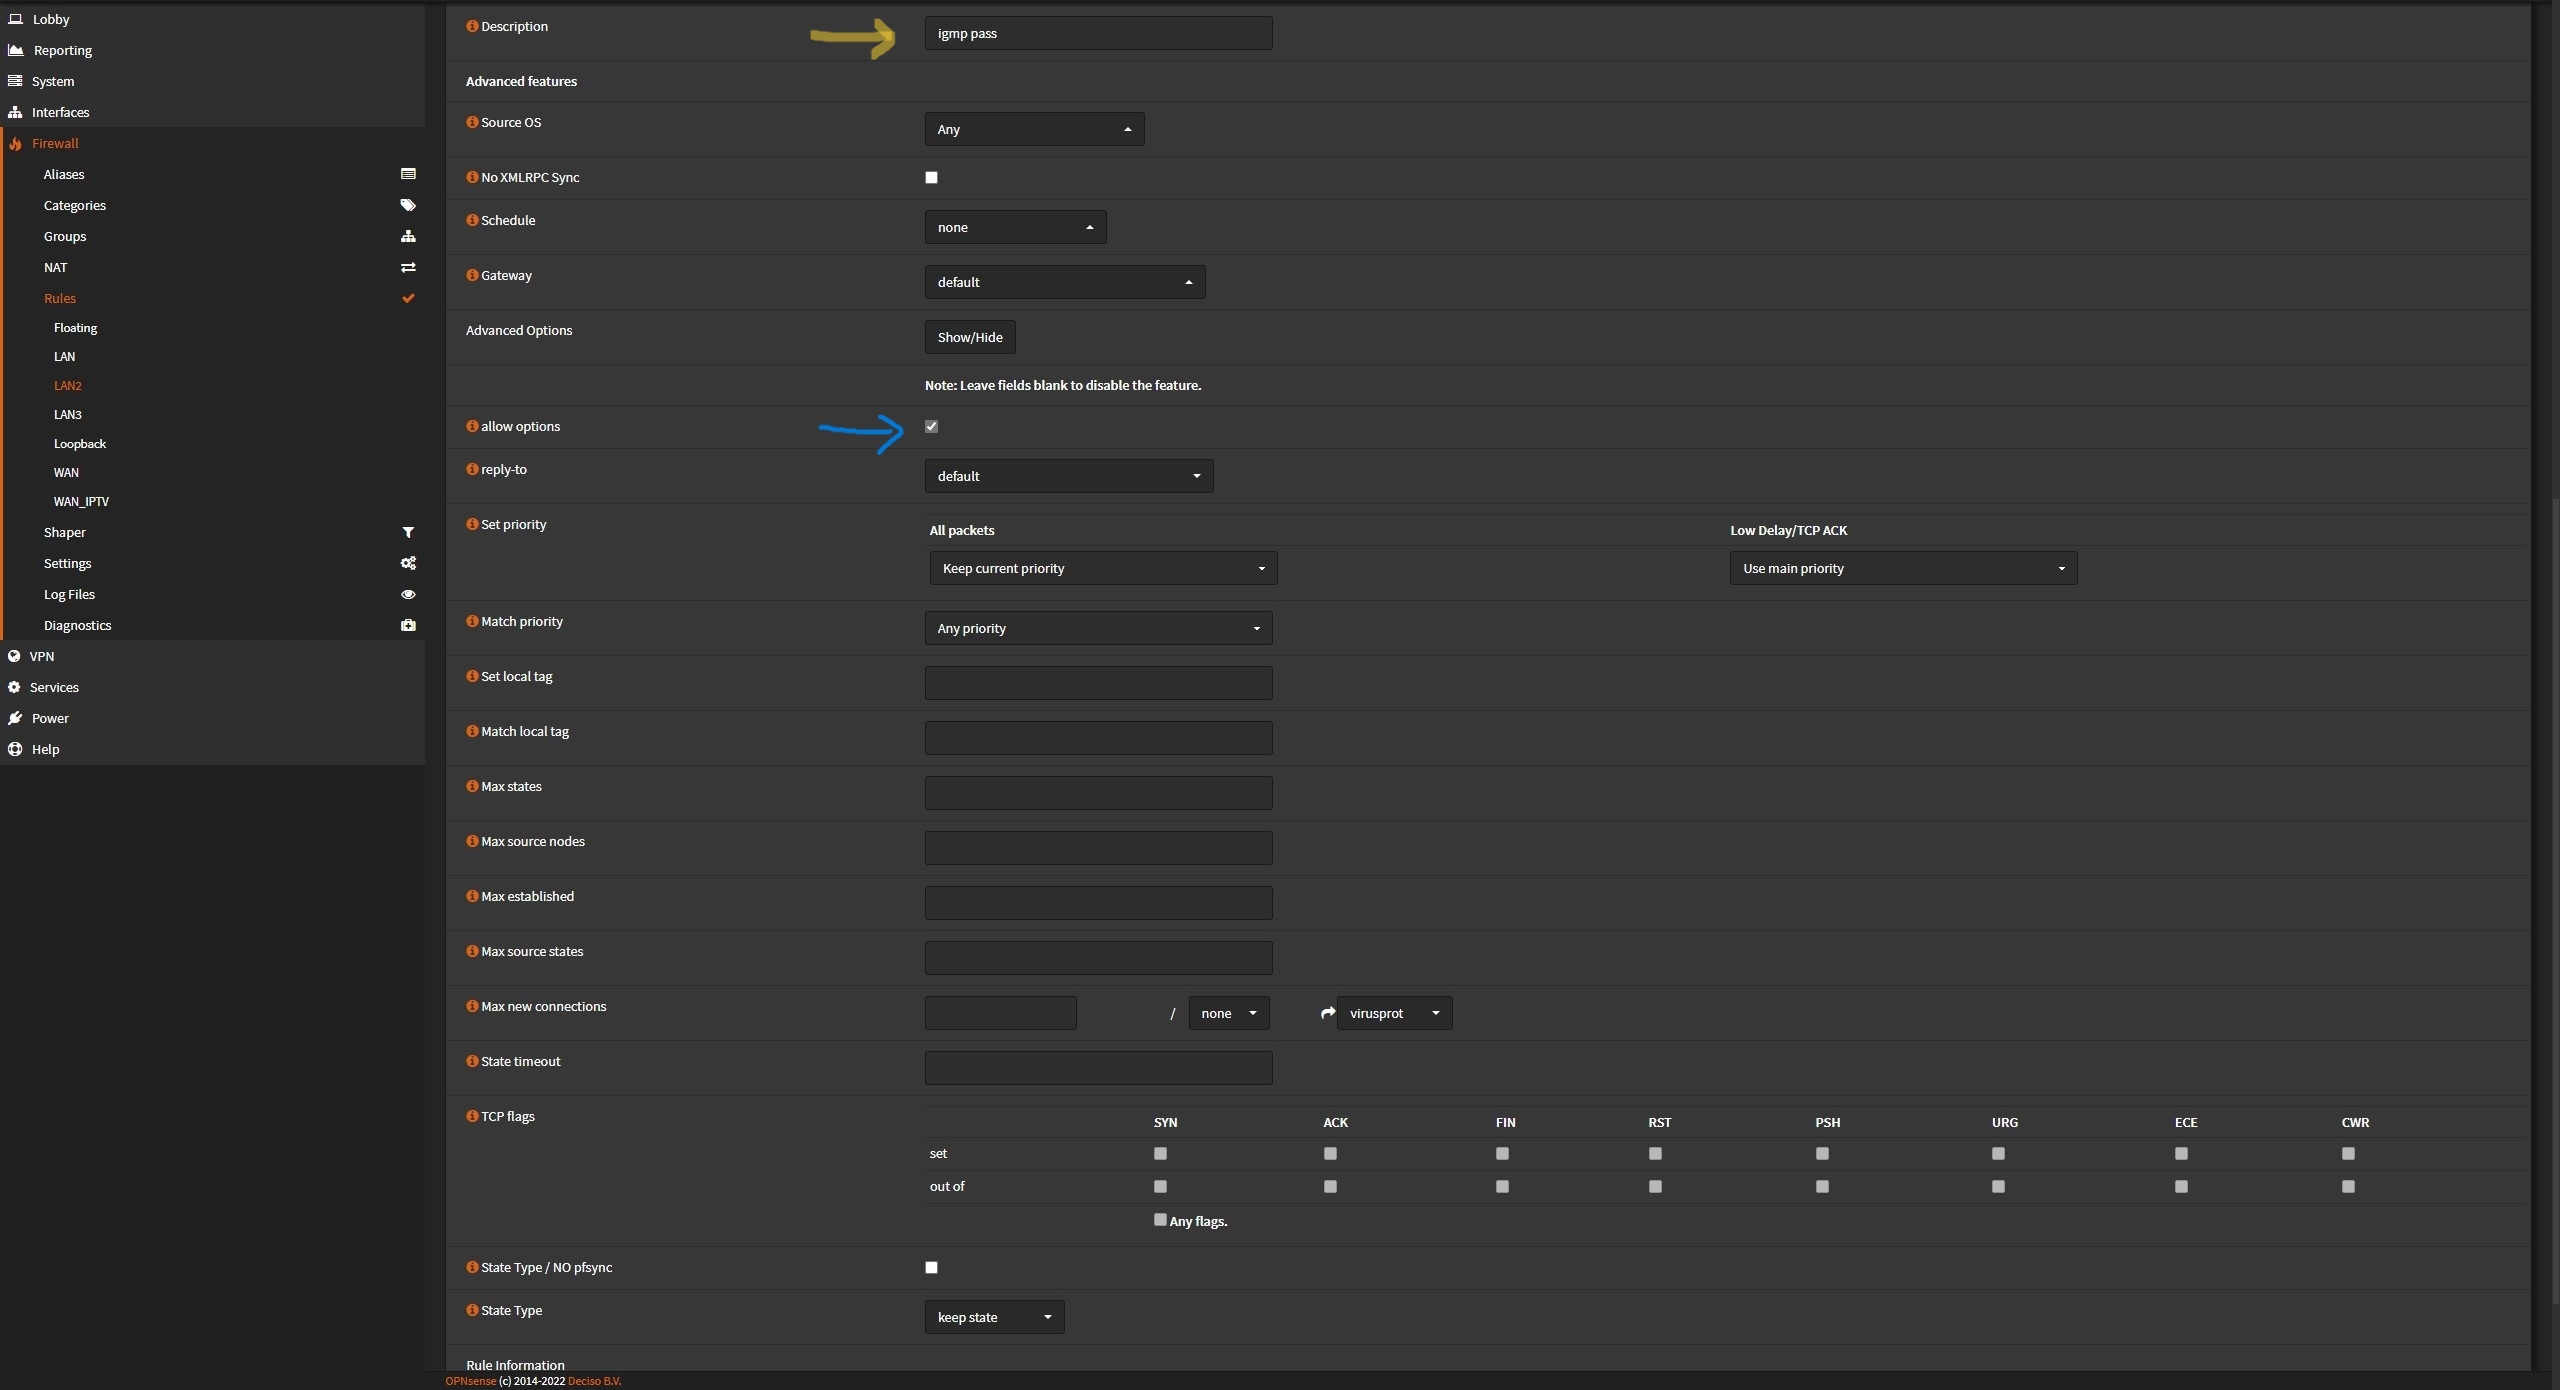
Task: Click the Categories tag icon
Action: coord(408,205)
